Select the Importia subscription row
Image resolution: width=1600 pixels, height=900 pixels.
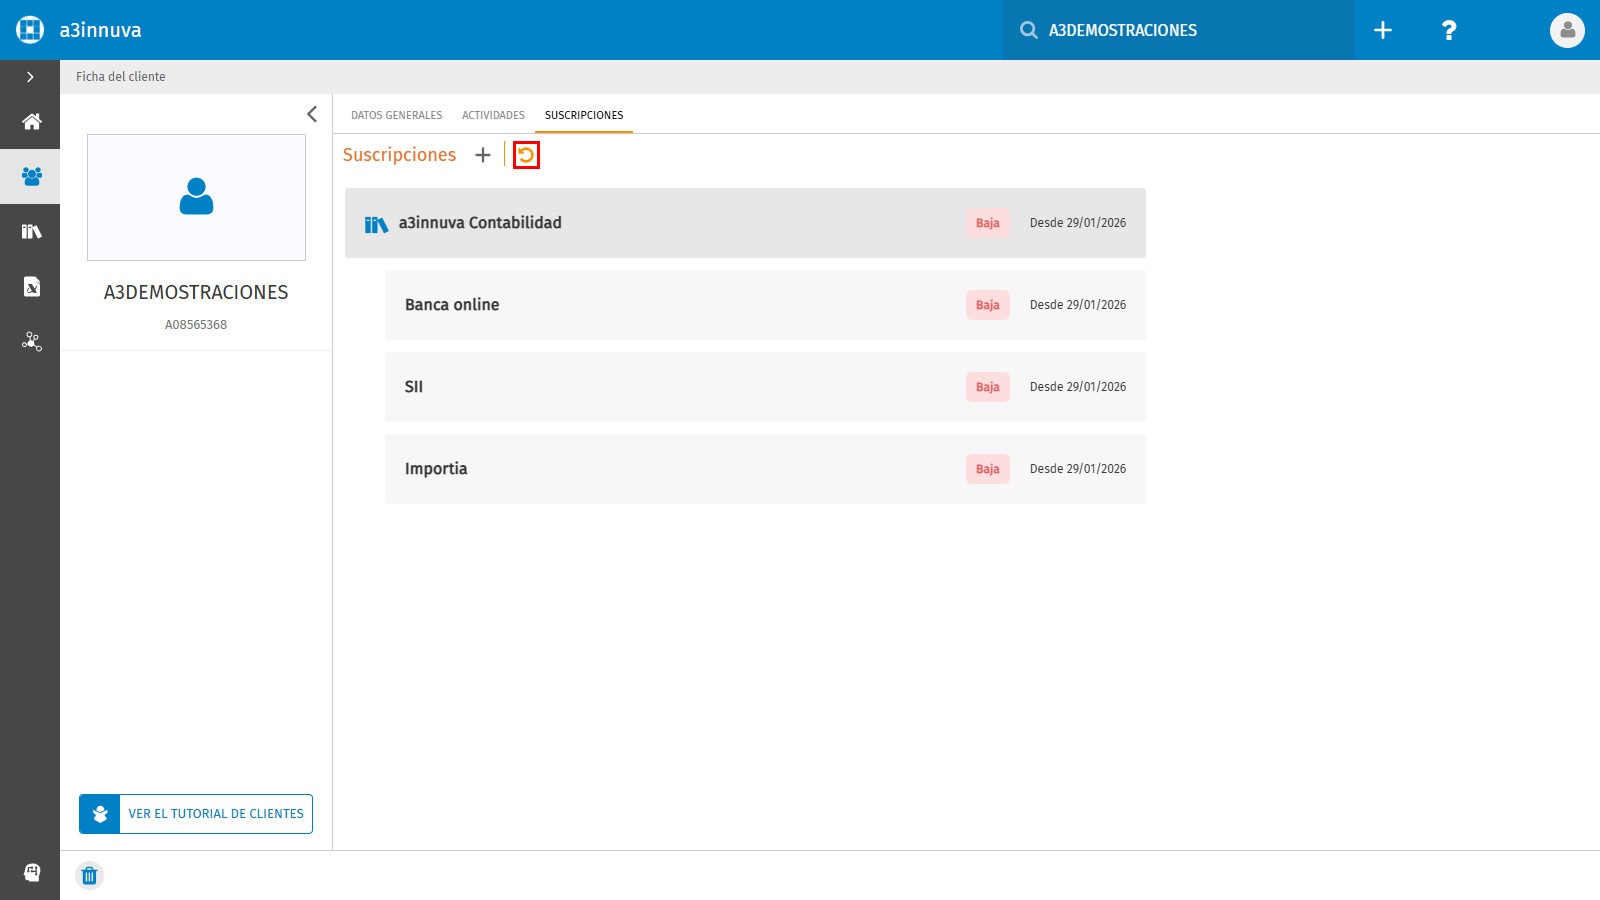(765, 469)
